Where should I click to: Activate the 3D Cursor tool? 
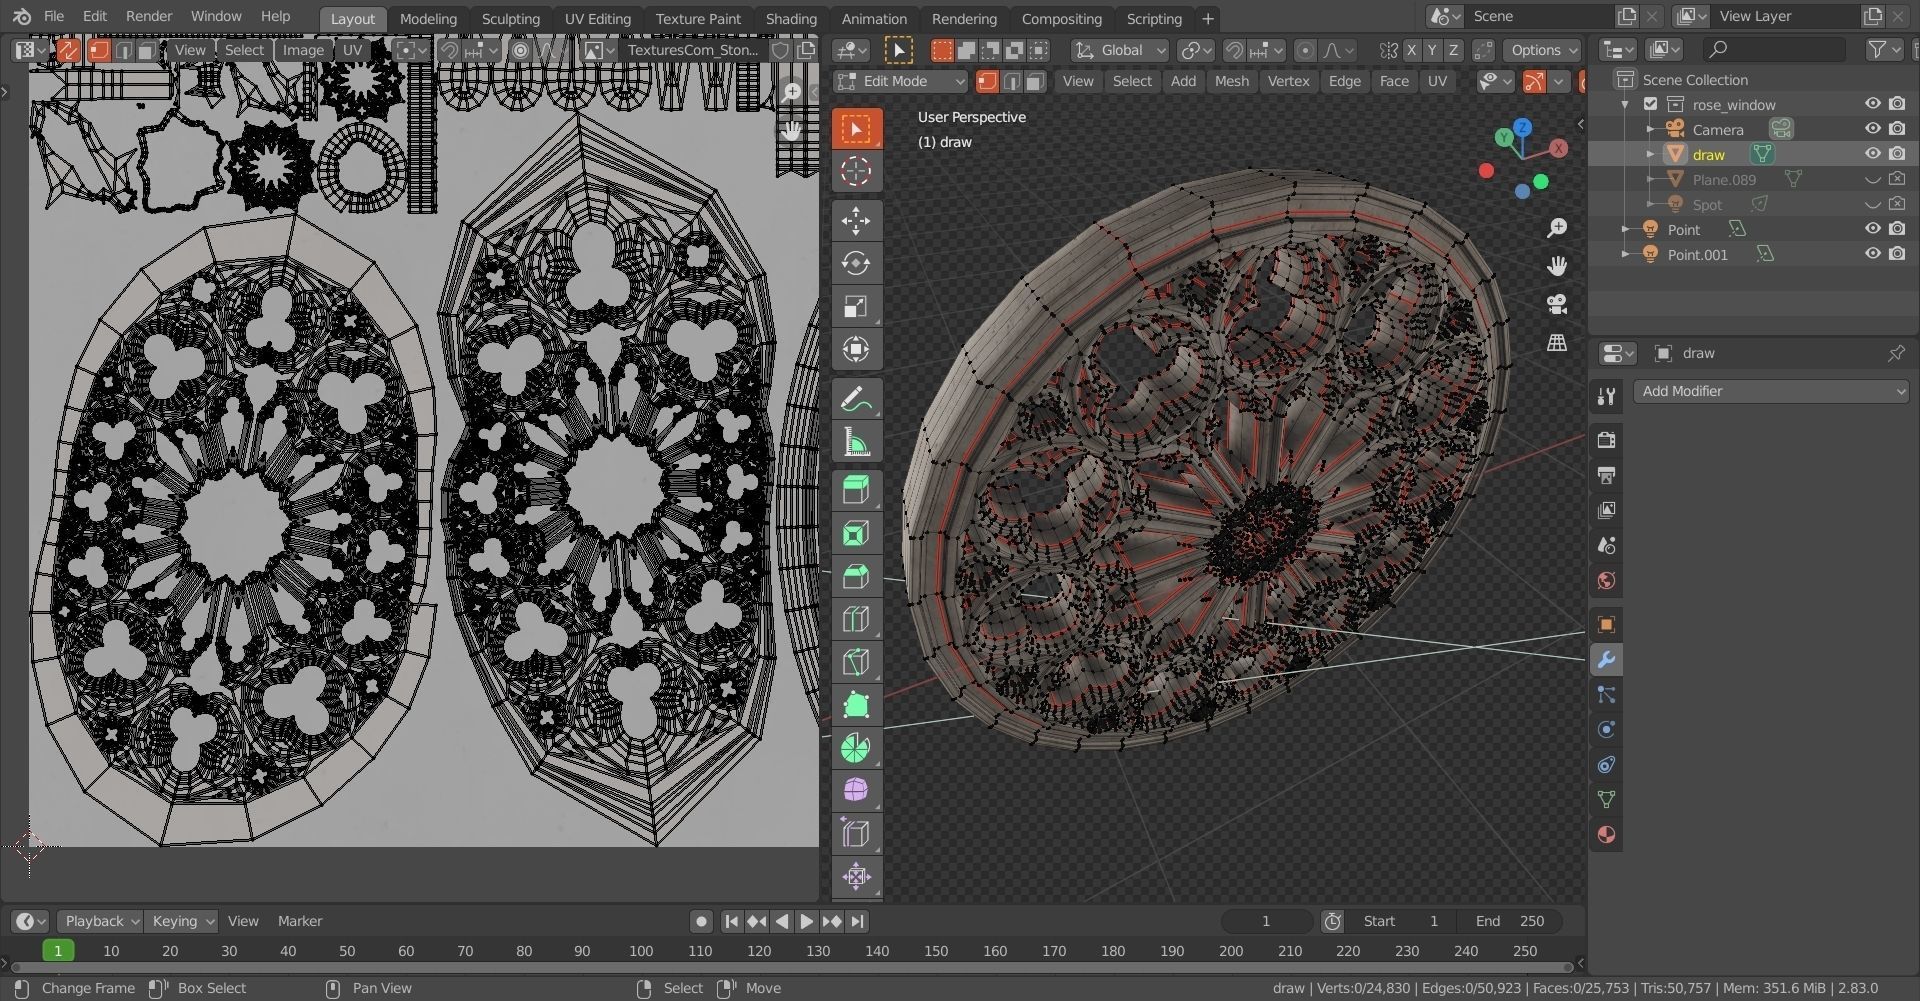pos(856,171)
